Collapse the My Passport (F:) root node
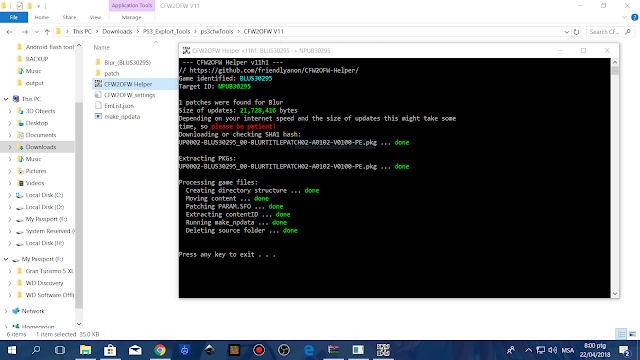 (x=6, y=259)
